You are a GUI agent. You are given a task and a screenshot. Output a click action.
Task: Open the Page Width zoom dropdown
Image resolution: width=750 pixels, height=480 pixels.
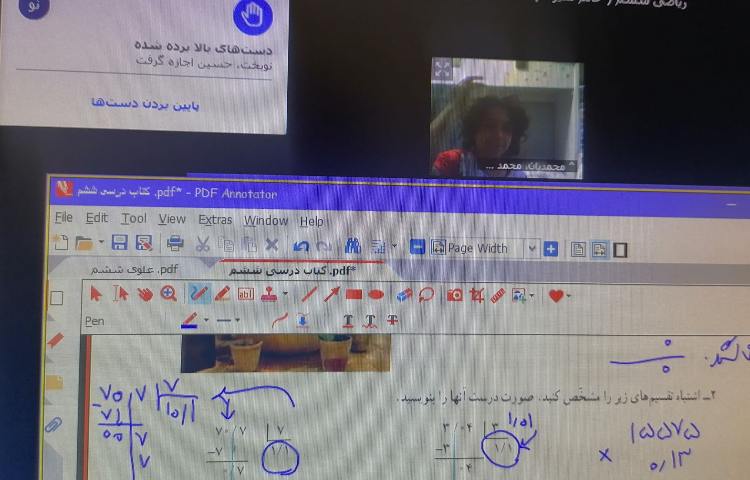[532, 248]
